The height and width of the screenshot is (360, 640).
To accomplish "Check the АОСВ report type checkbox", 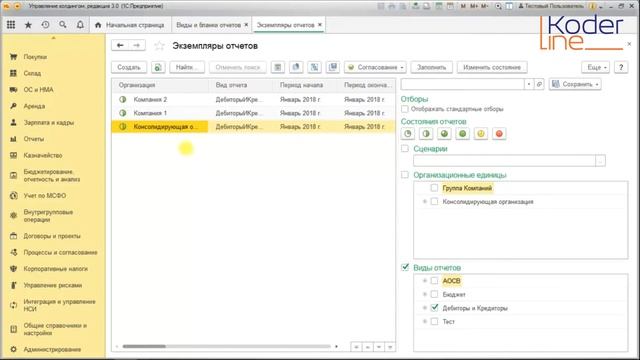I will coord(434,280).
